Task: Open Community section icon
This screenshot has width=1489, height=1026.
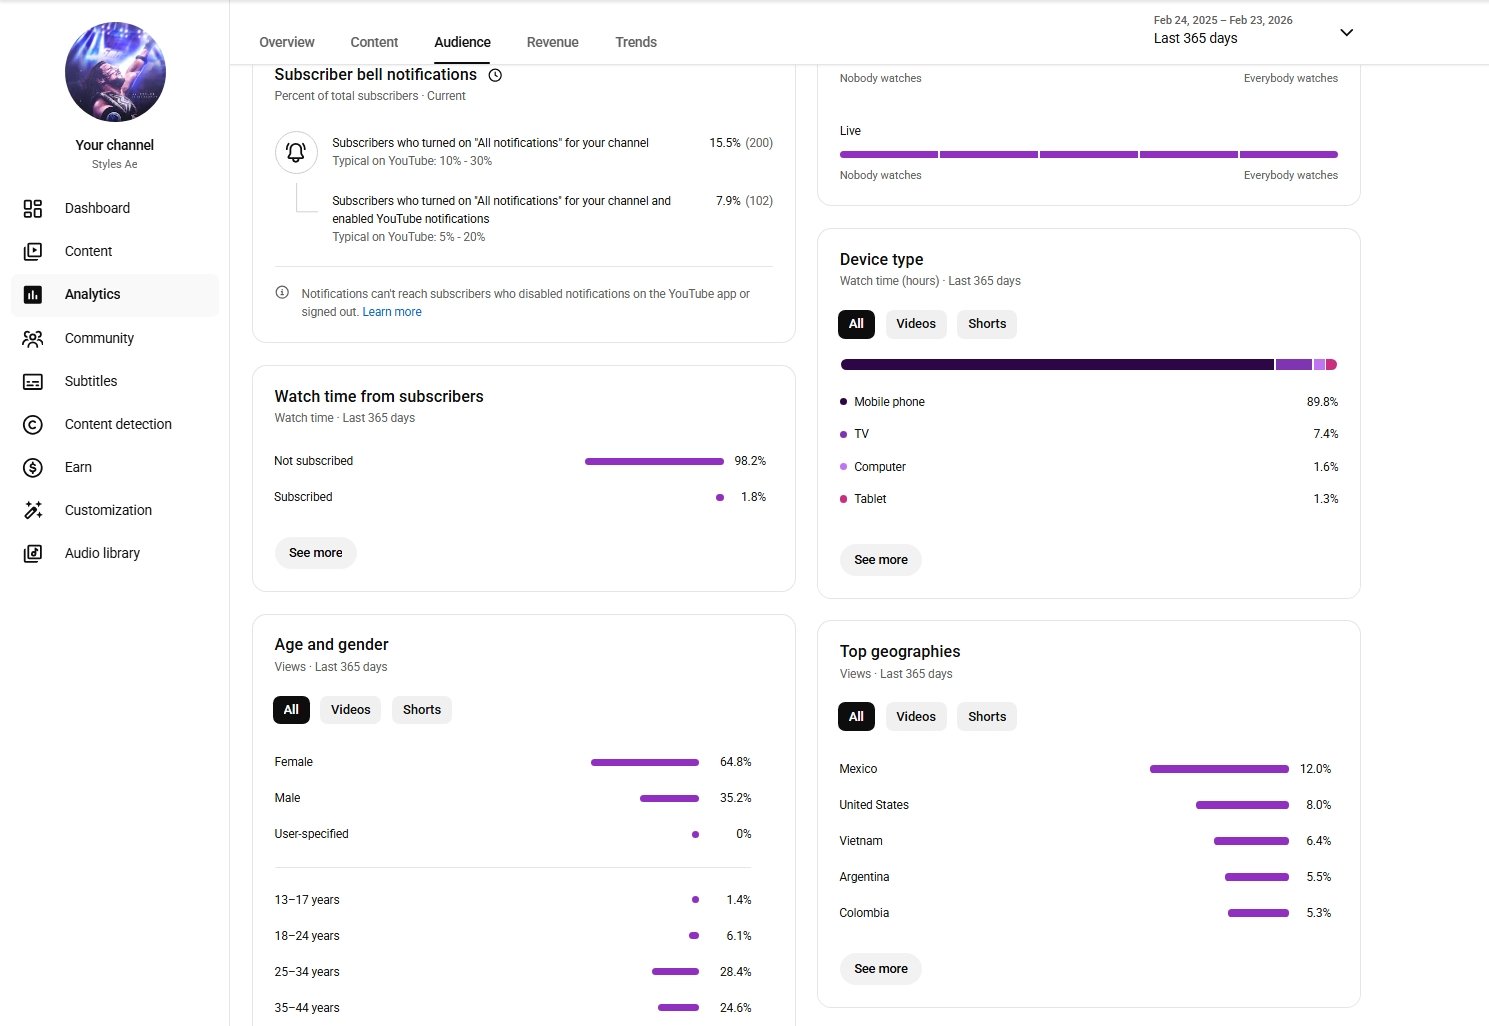Action: coord(33,339)
